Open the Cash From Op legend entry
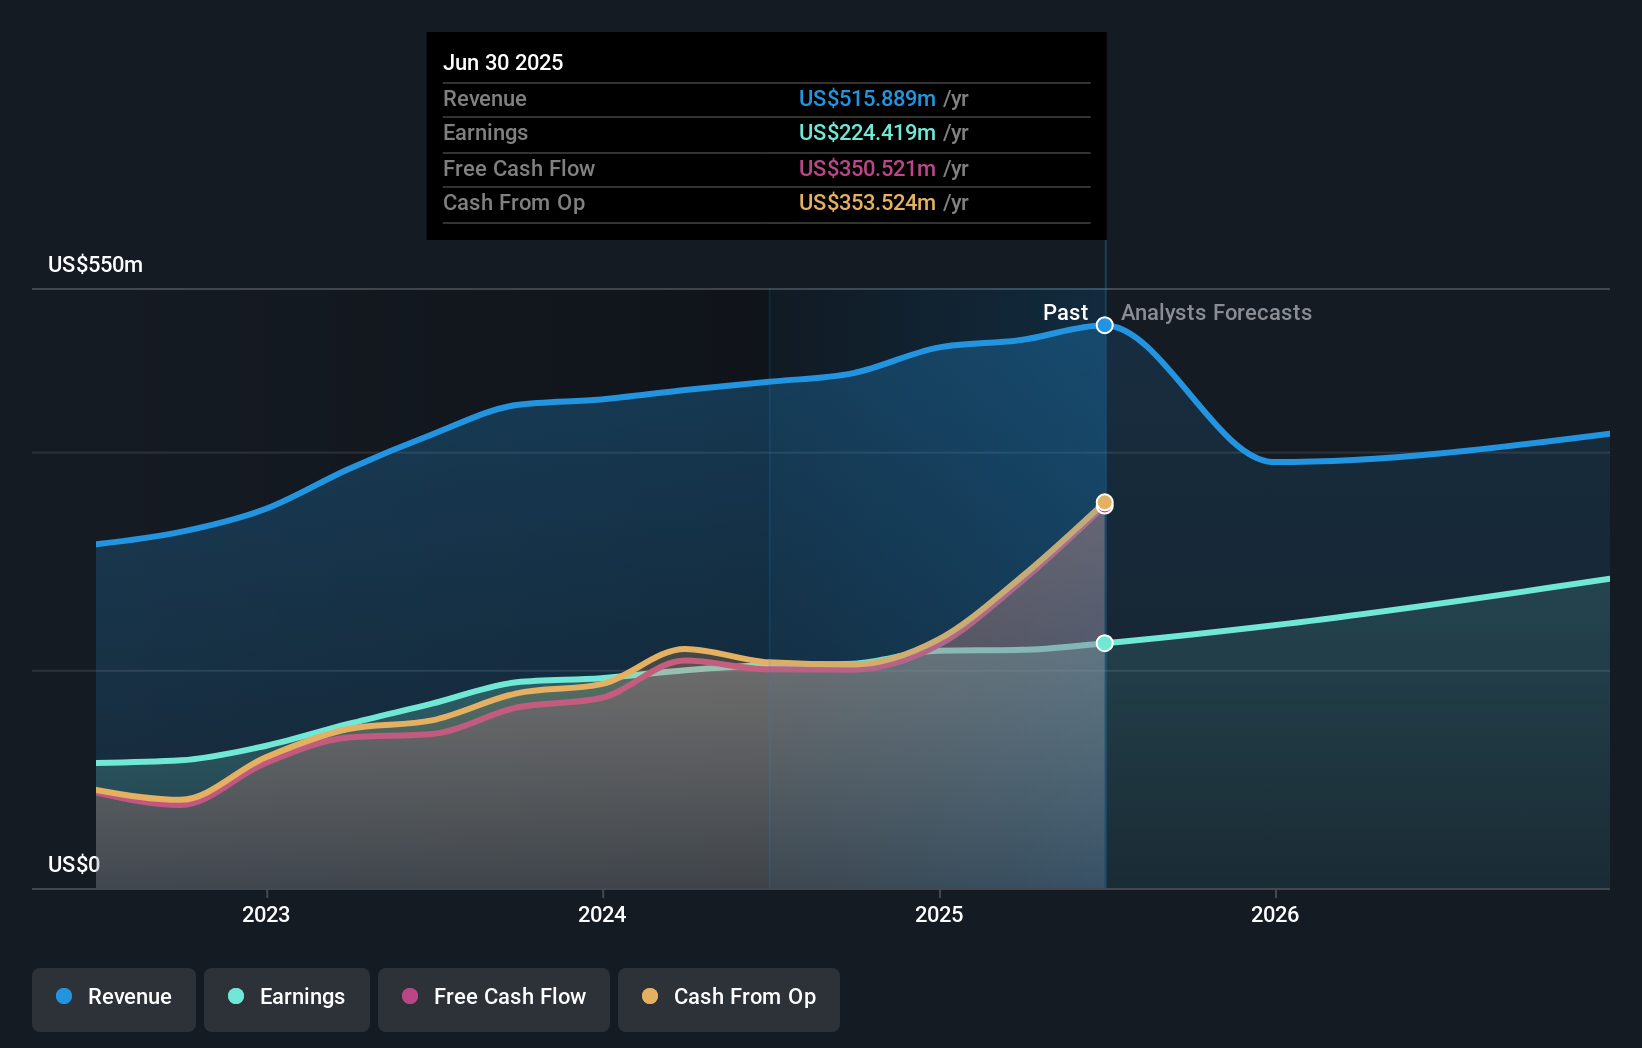1642x1048 pixels. [728, 997]
